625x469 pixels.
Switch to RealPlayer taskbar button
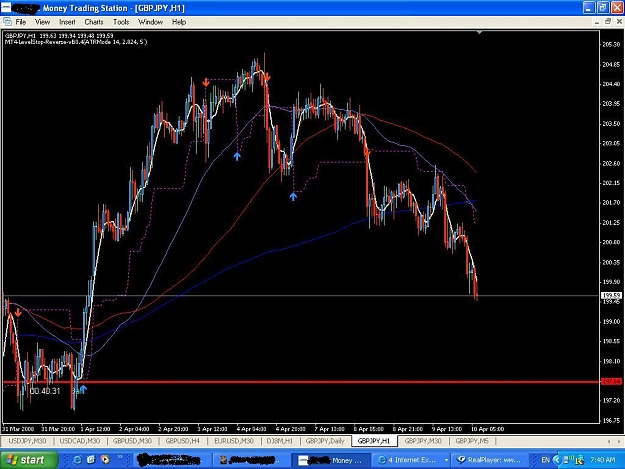tap(490, 460)
